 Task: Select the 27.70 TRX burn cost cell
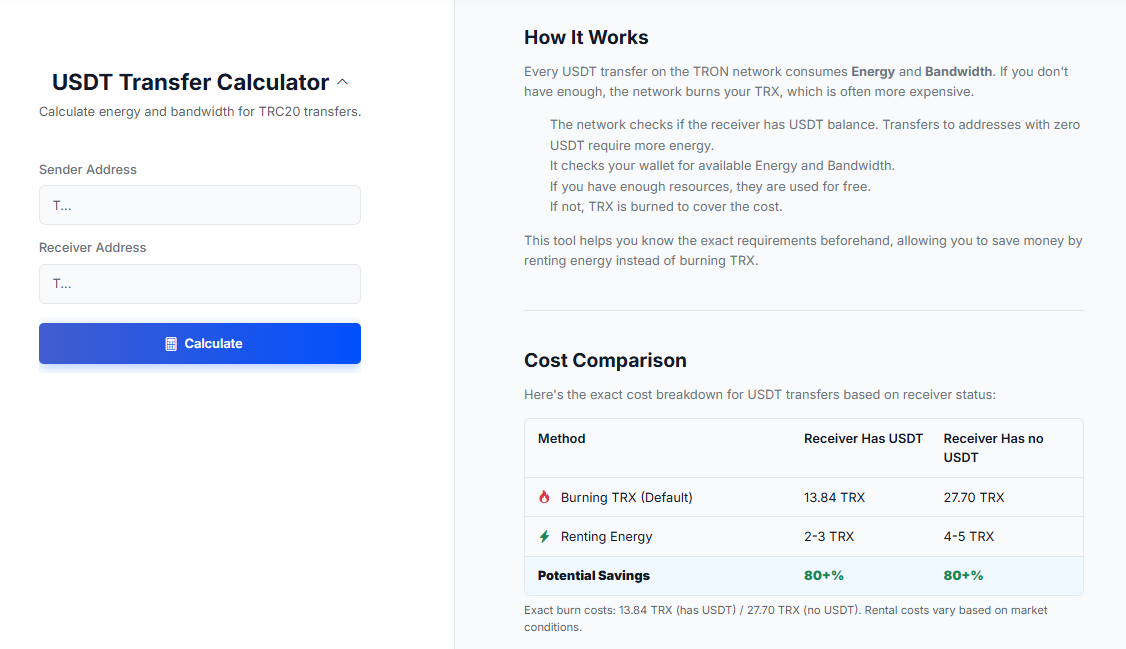point(974,497)
